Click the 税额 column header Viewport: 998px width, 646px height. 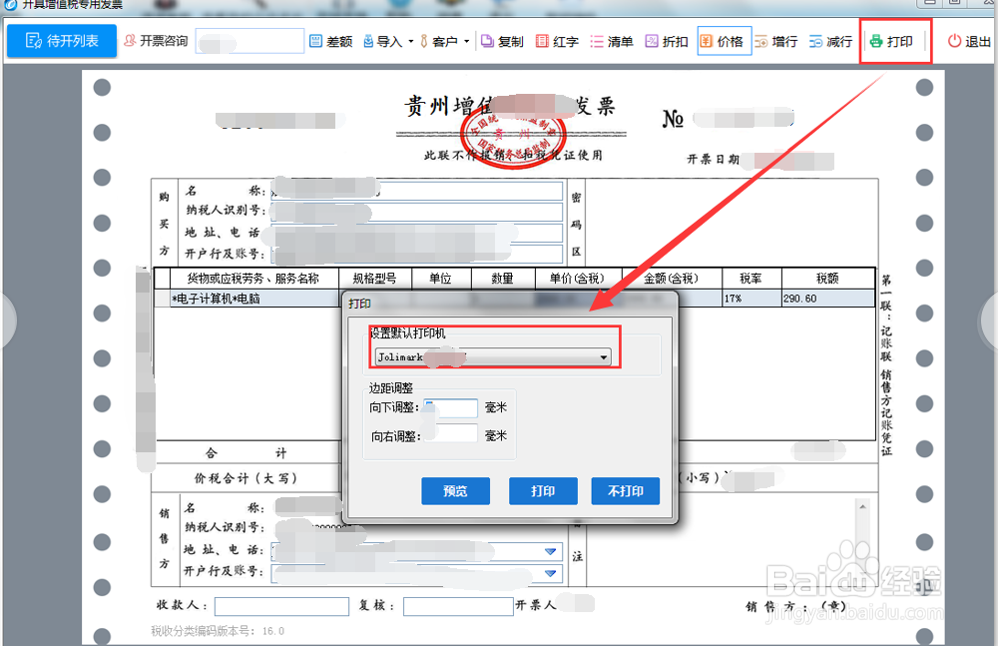827,278
